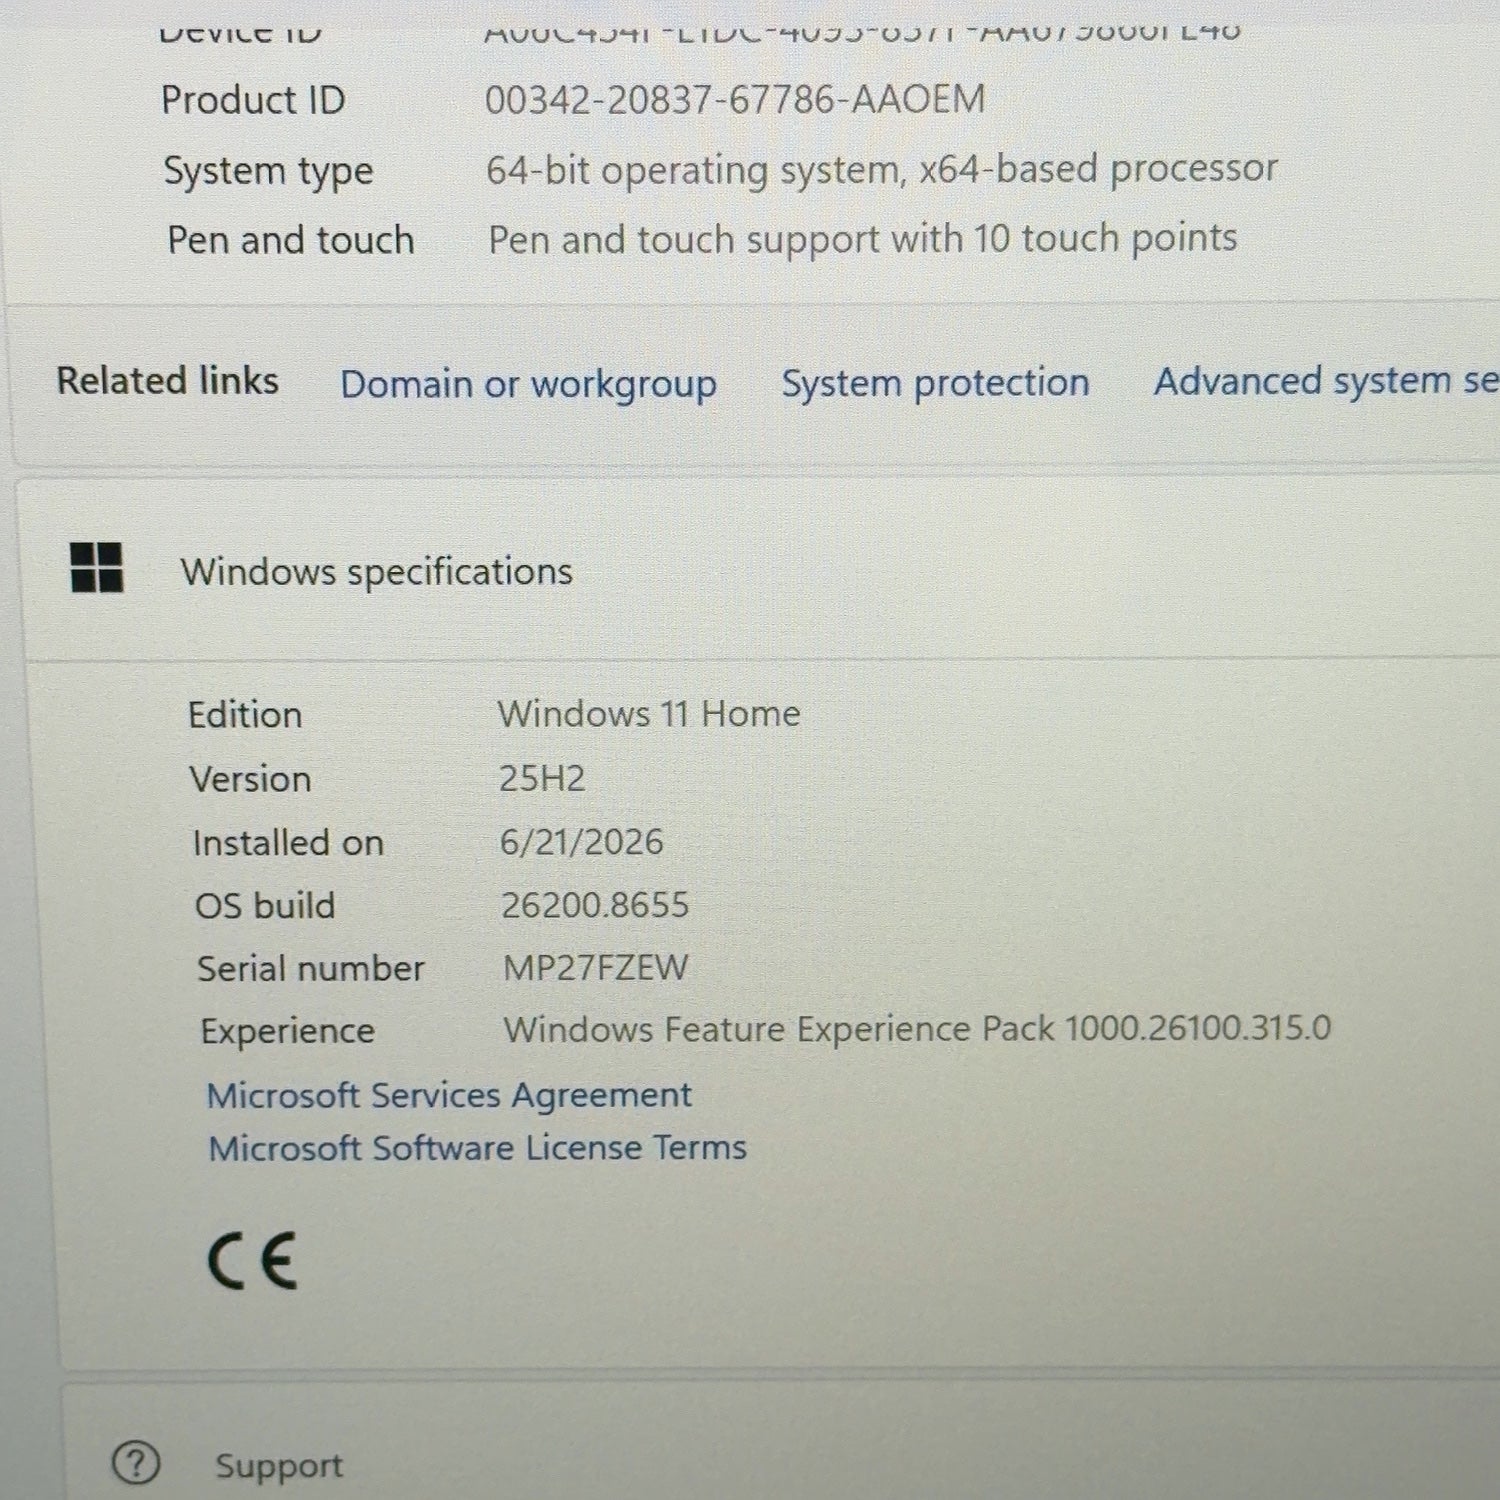This screenshot has height=1500, width=1500.
Task: Click the Experience label
Action: [x=288, y=1031]
